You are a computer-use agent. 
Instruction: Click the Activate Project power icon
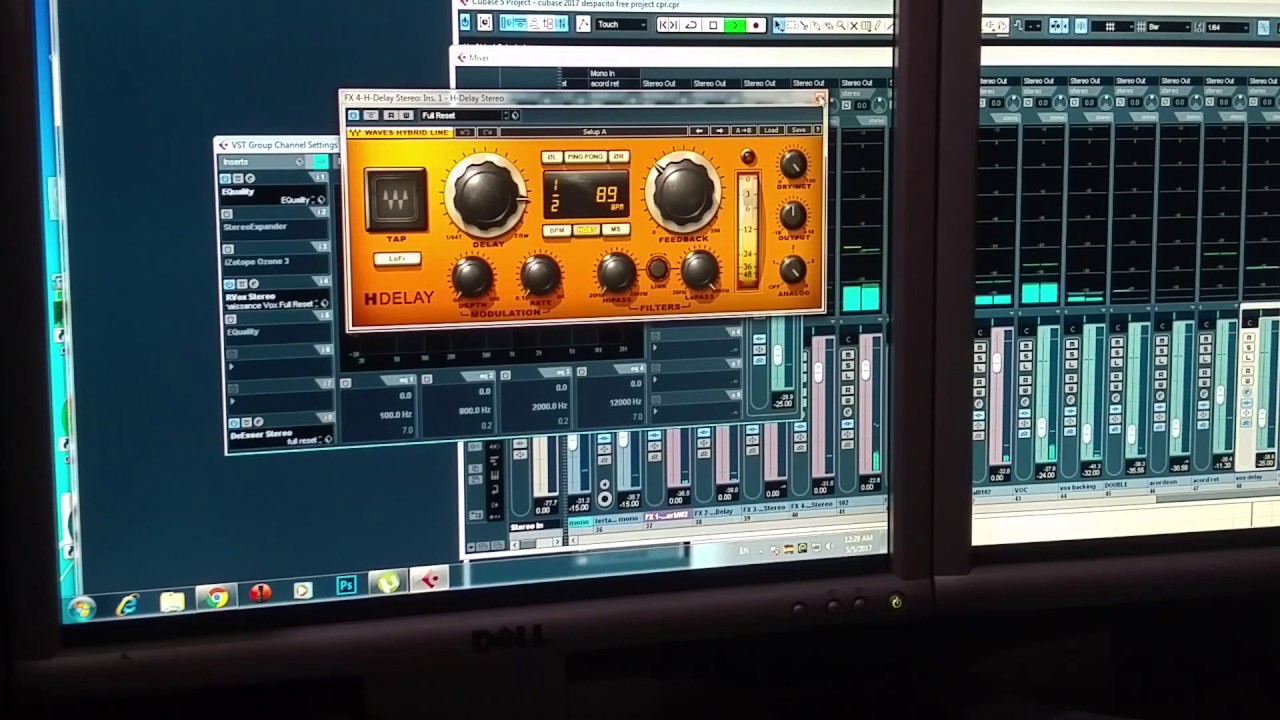(x=465, y=23)
